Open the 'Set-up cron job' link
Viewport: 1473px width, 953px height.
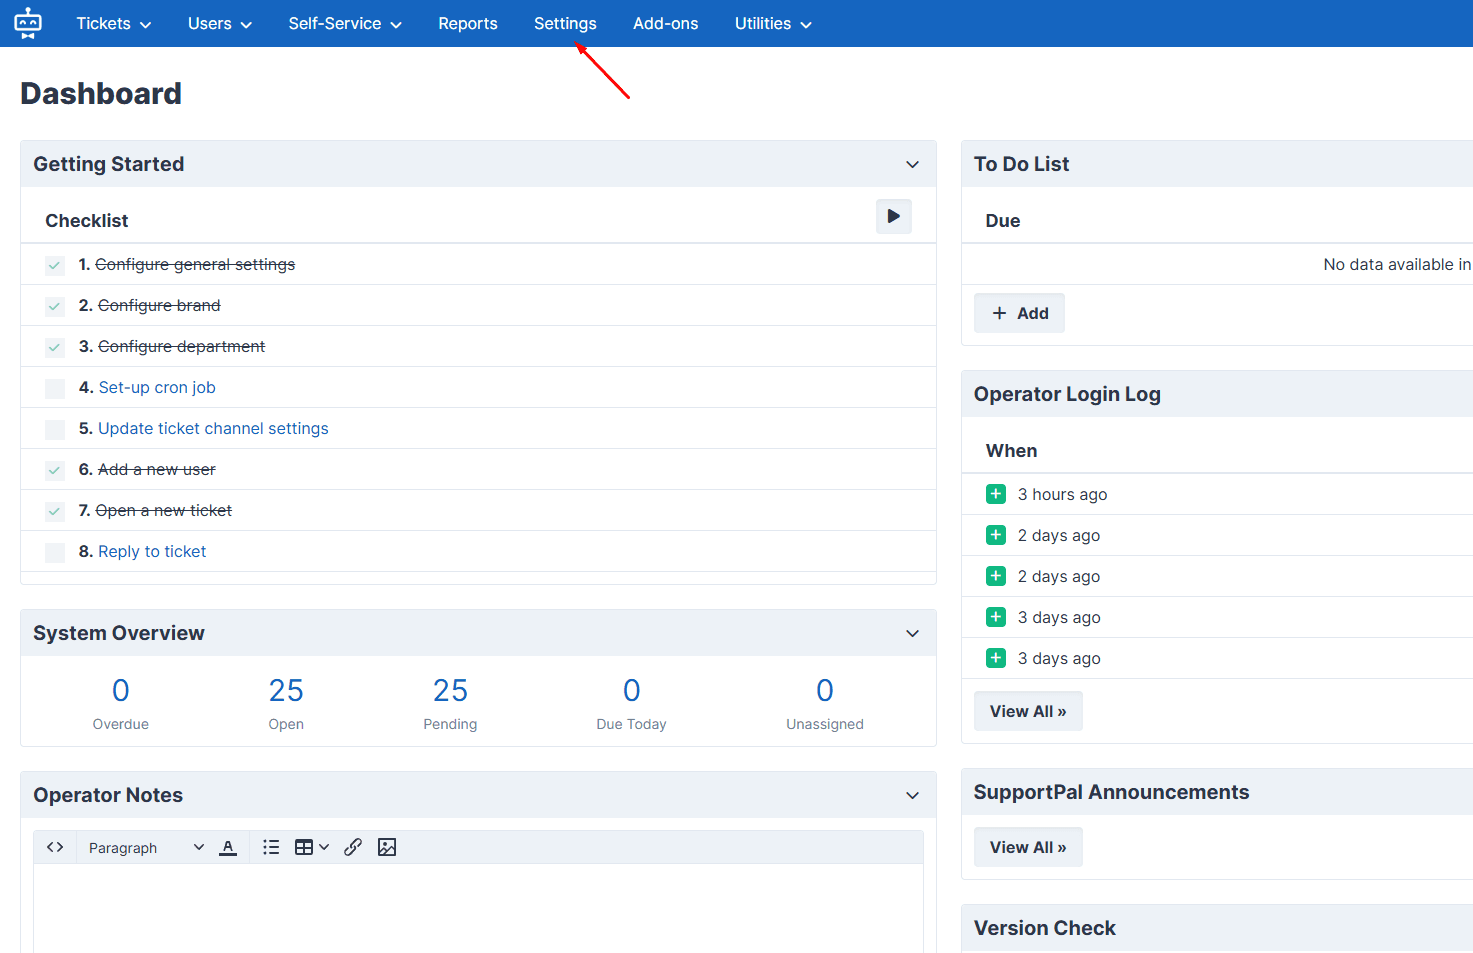click(157, 387)
